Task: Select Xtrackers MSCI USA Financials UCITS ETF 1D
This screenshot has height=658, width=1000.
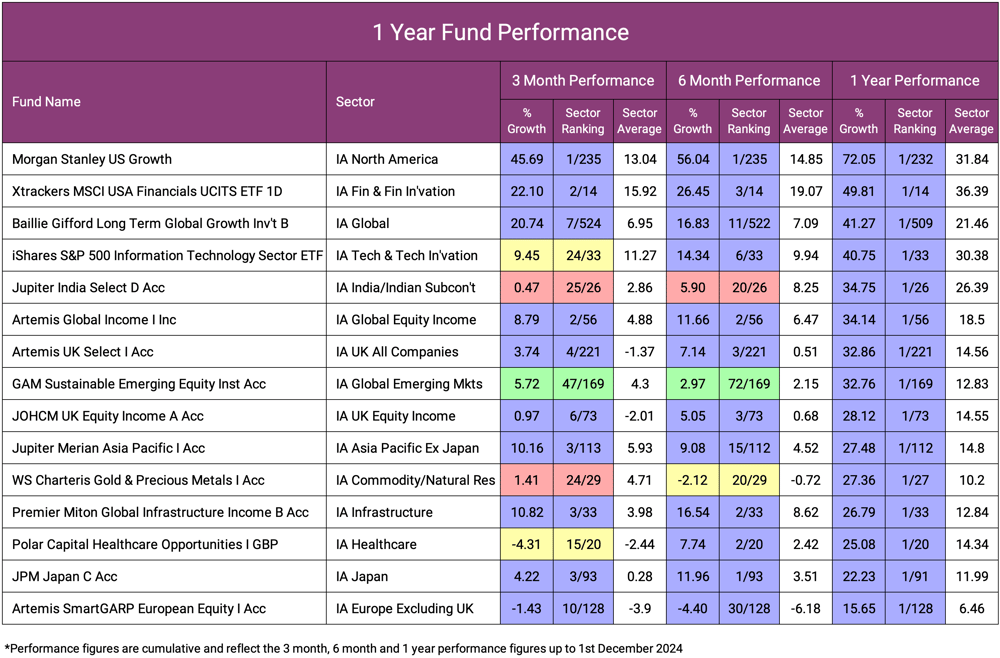Action: [x=147, y=191]
